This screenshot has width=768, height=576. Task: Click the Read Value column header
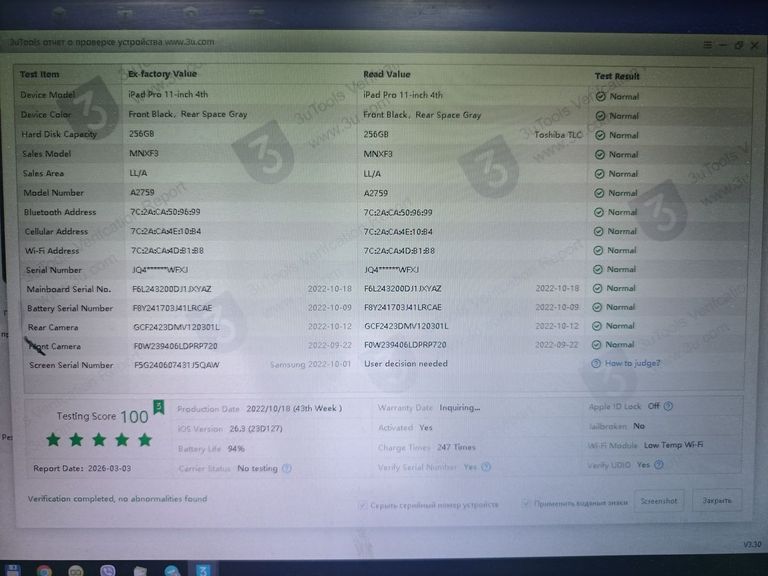tap(386, 74)
